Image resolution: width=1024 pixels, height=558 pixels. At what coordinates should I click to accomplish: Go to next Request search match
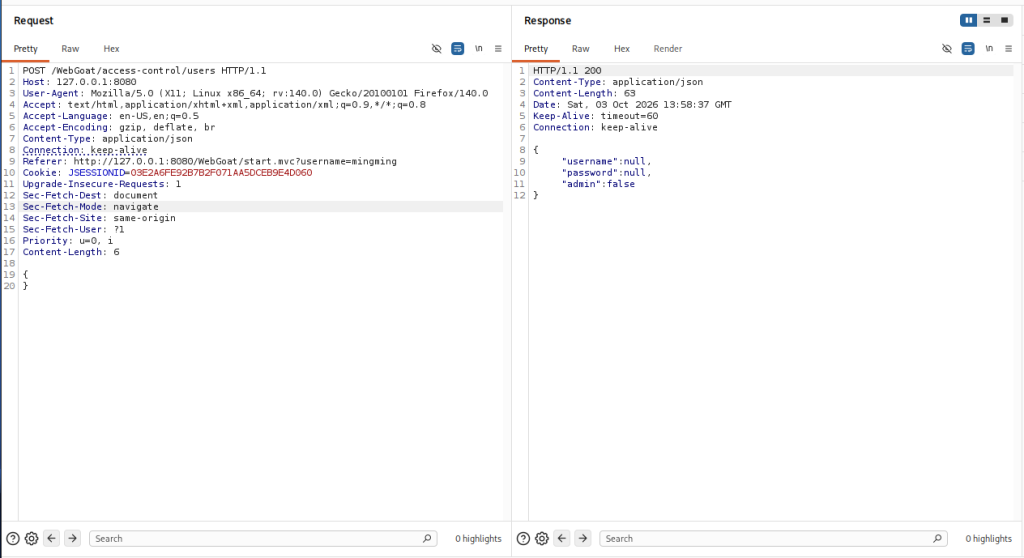pos(72,538)
